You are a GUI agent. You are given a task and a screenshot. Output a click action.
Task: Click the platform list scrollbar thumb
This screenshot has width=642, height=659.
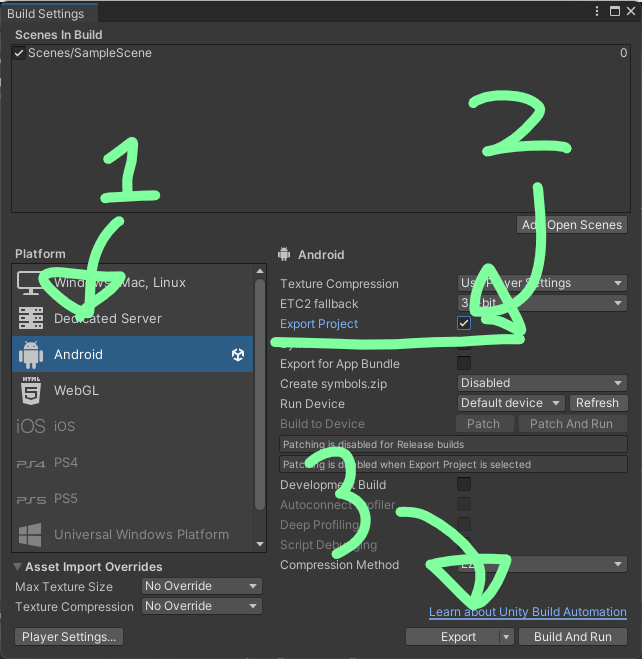260,394
